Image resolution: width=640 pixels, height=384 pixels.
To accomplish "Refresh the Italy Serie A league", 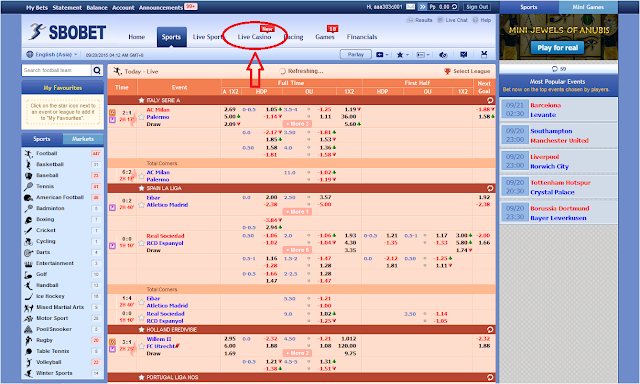I will click(x=490, y=100).
